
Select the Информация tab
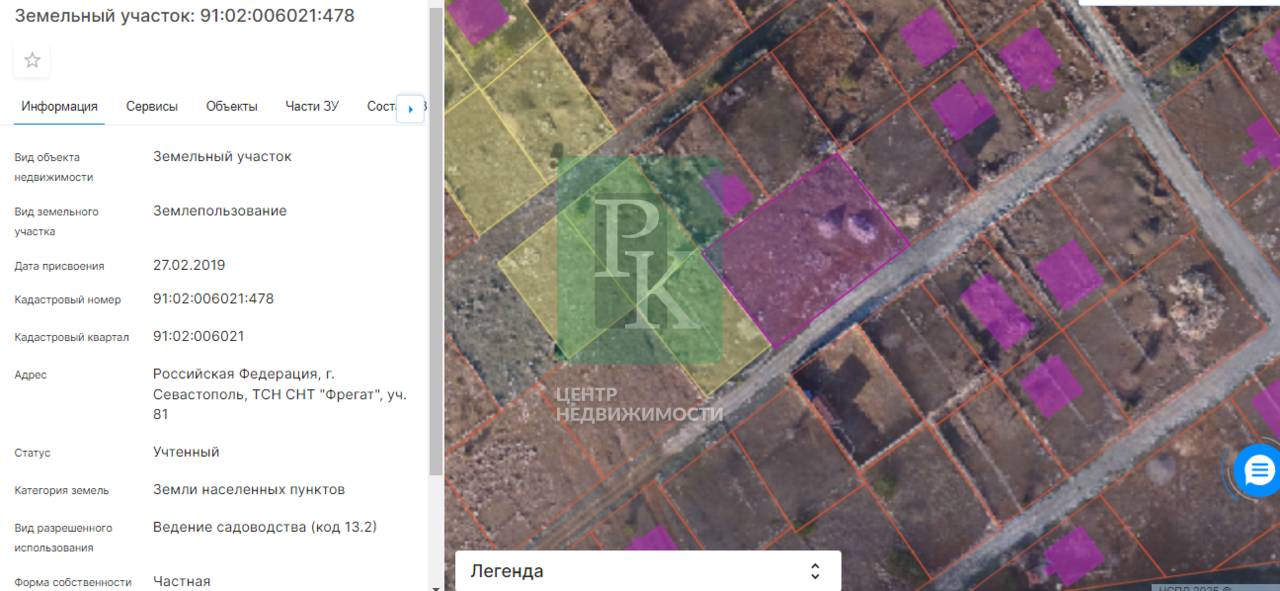tap(60, 106)
